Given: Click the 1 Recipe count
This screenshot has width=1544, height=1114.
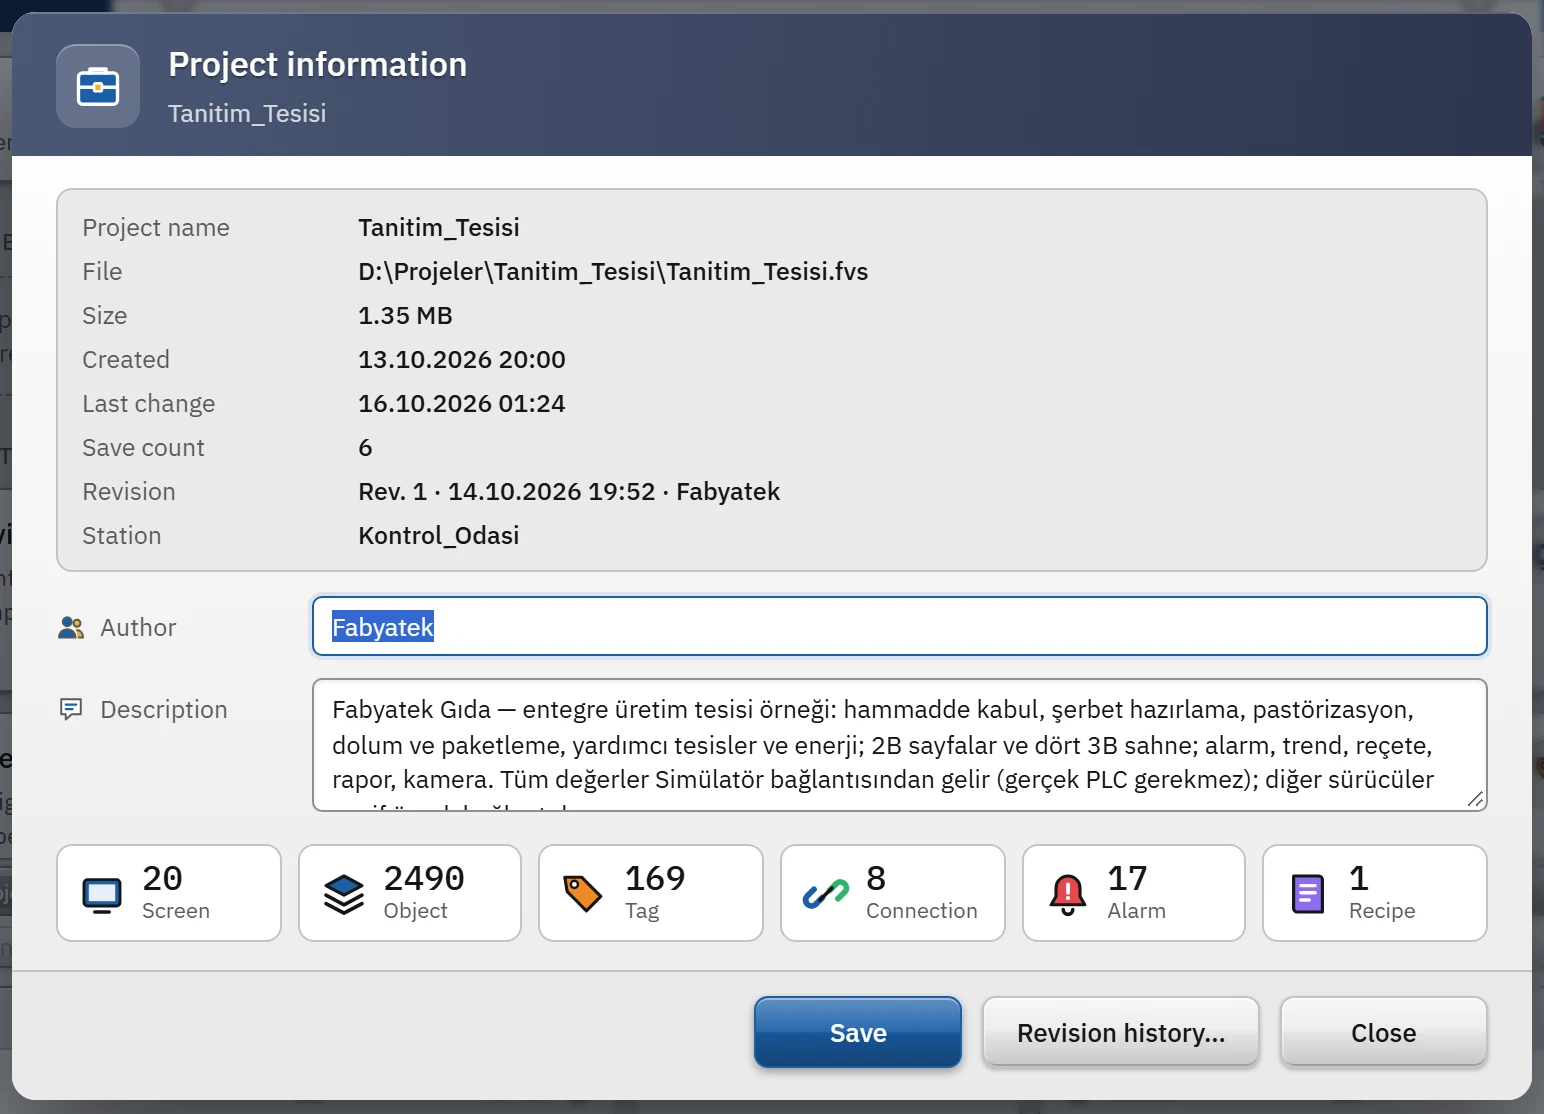Looking at the screenshot, I should pos(1358,878).
